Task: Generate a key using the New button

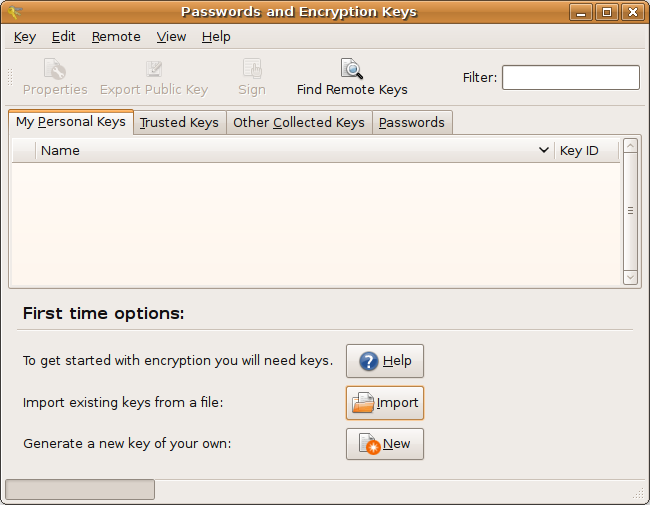Action: click(385, 444)
